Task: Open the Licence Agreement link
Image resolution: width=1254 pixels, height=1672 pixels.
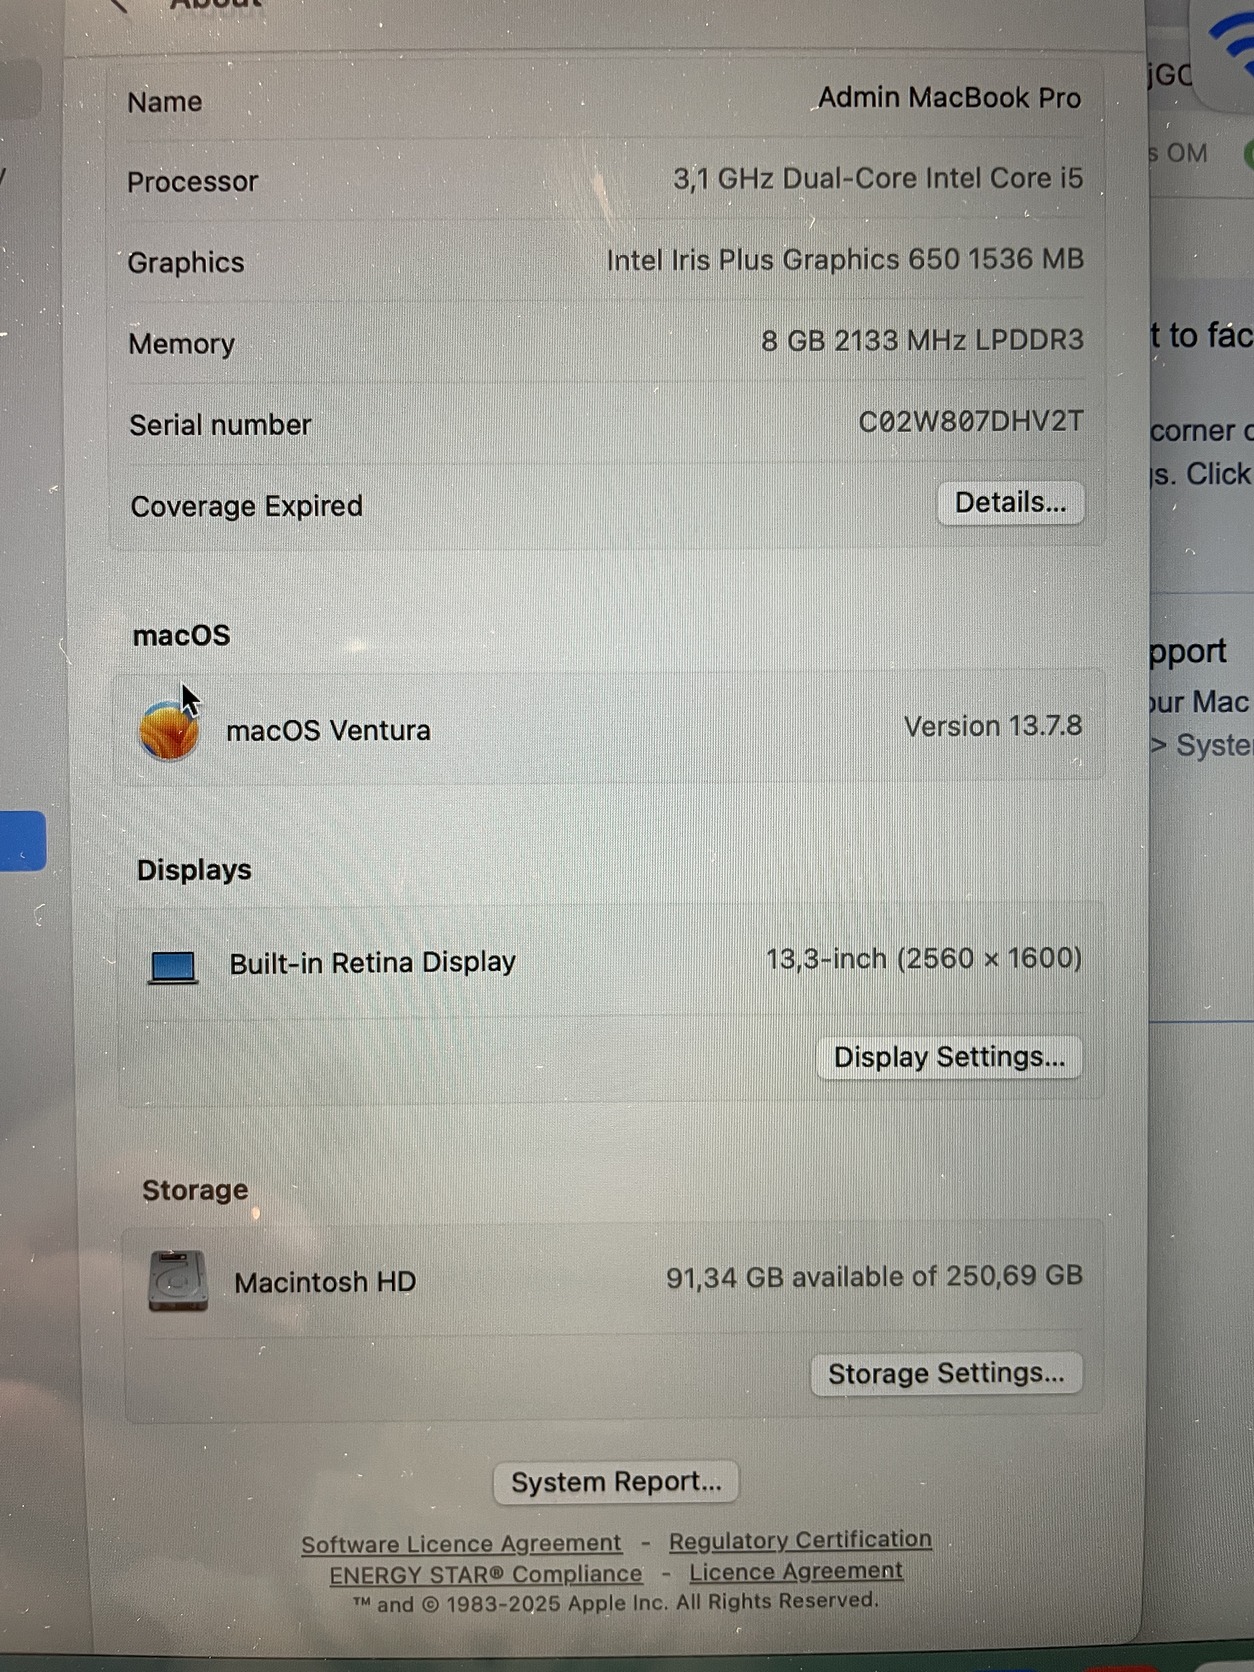Action: pyautogui.click(x=796, y=1572)
